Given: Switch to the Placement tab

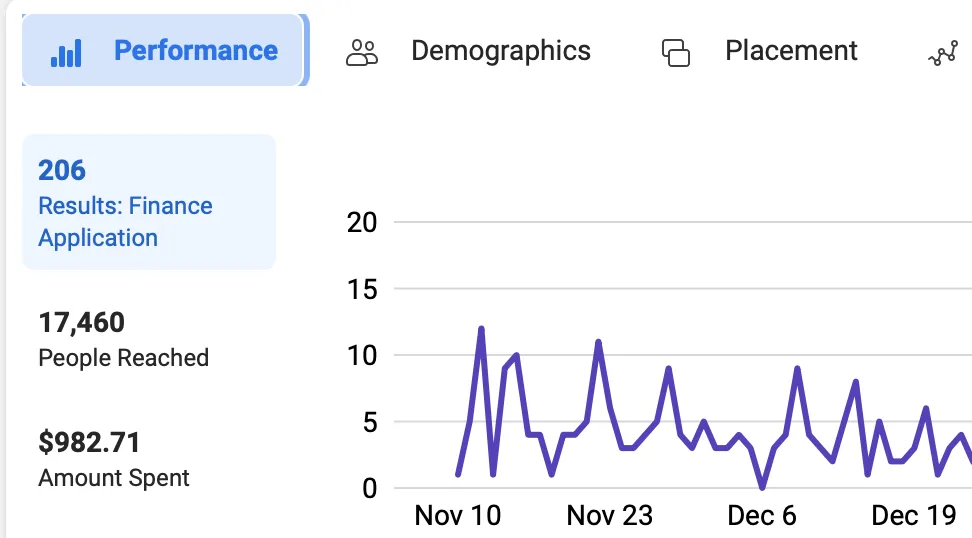Looking at the screenshot, I should tap(760, 51).
